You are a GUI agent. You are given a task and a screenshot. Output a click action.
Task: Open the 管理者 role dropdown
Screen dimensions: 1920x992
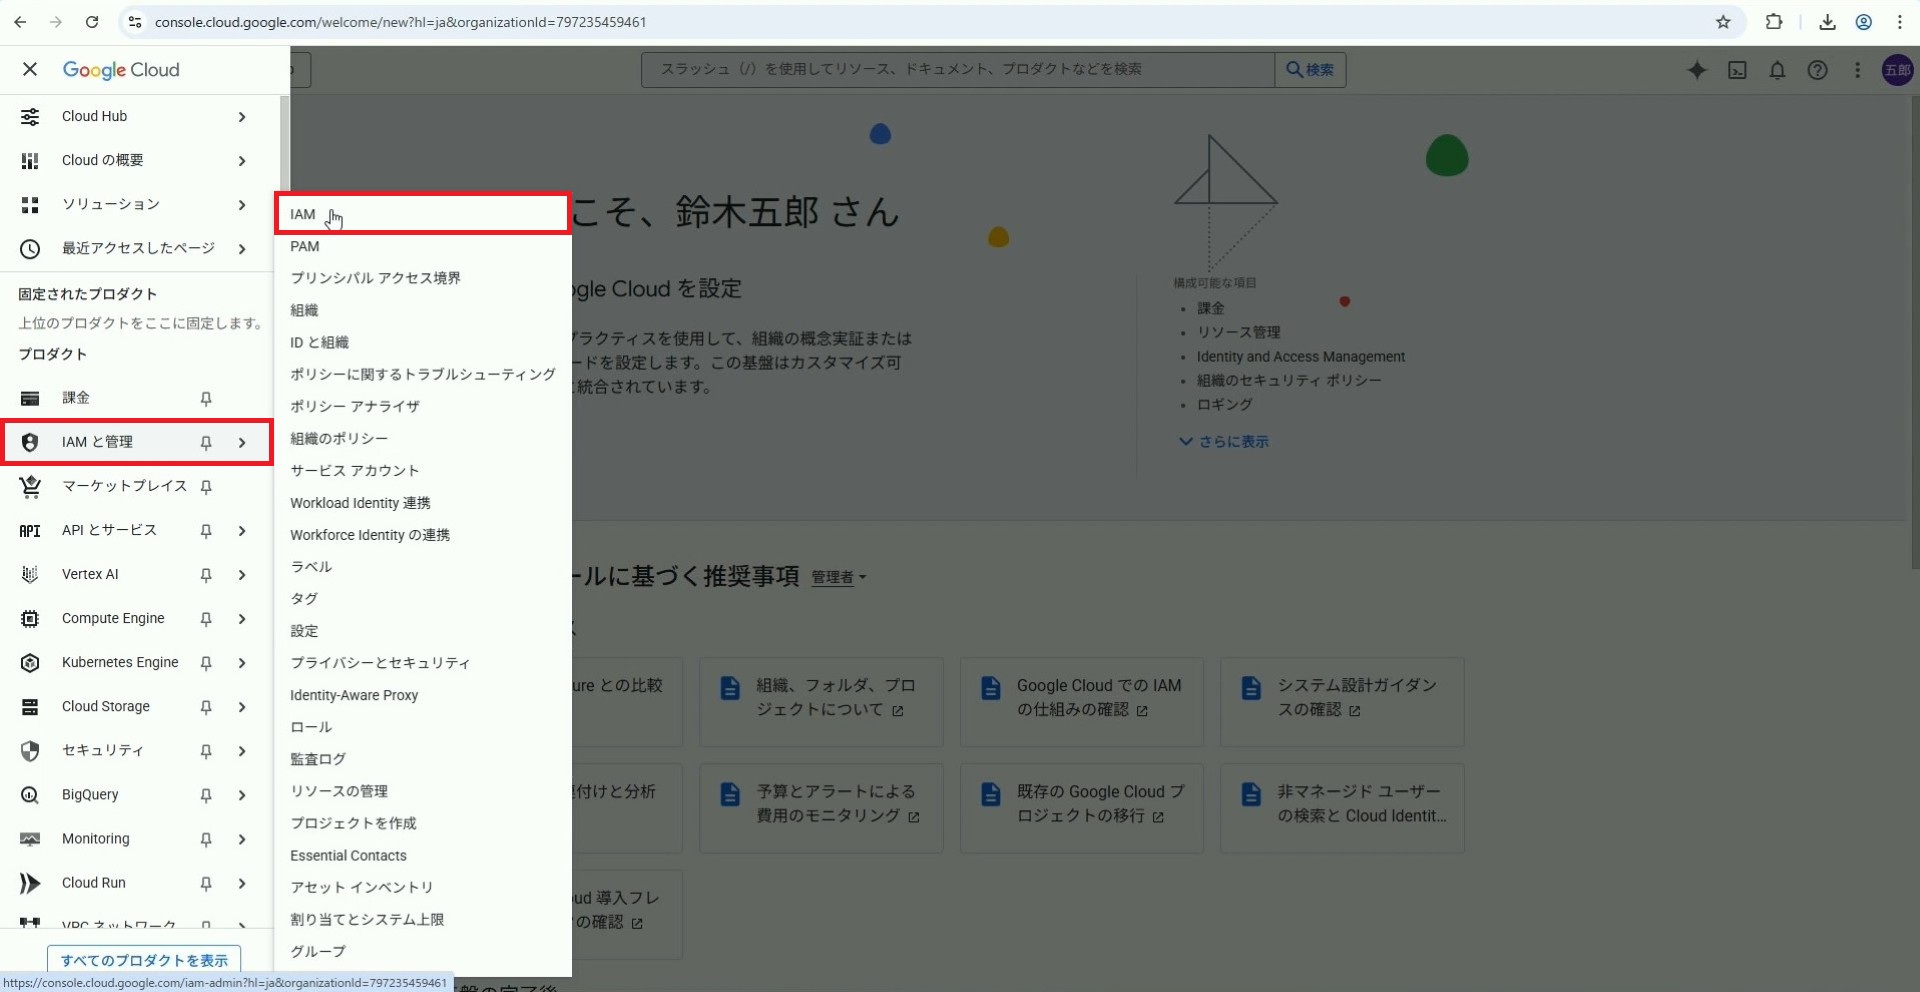tap(838, 577)
